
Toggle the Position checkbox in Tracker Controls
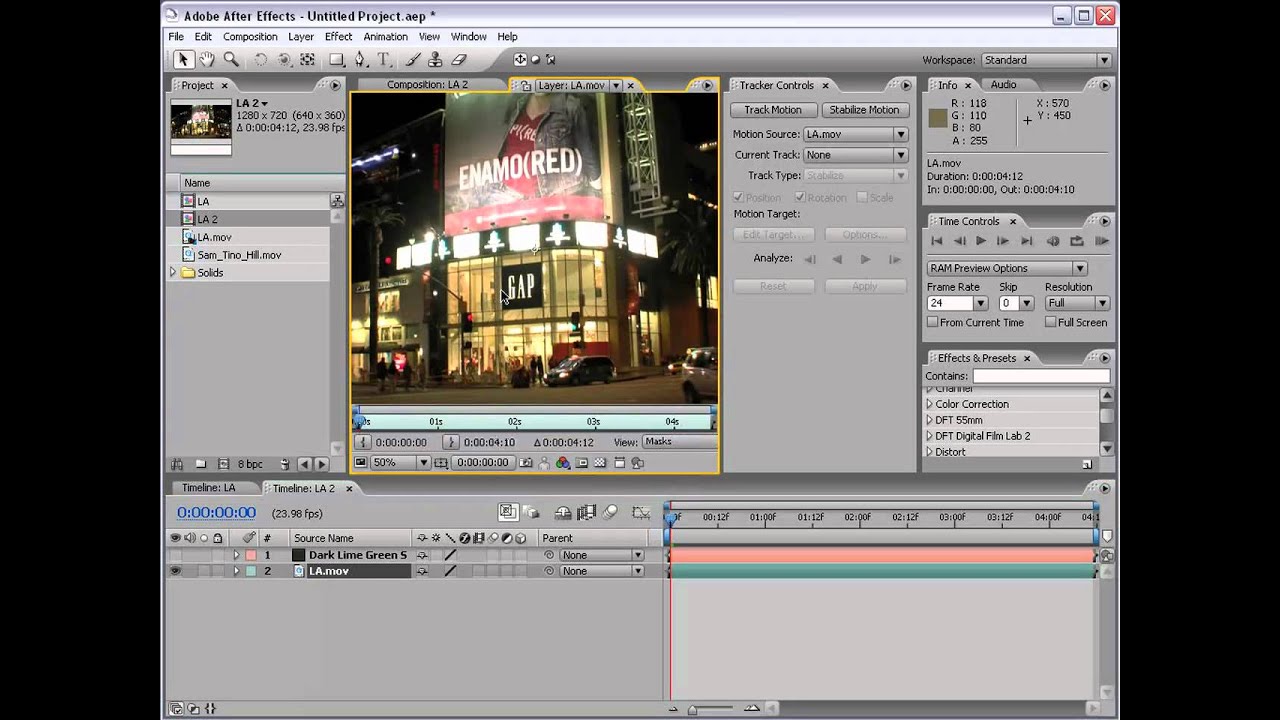739,197
